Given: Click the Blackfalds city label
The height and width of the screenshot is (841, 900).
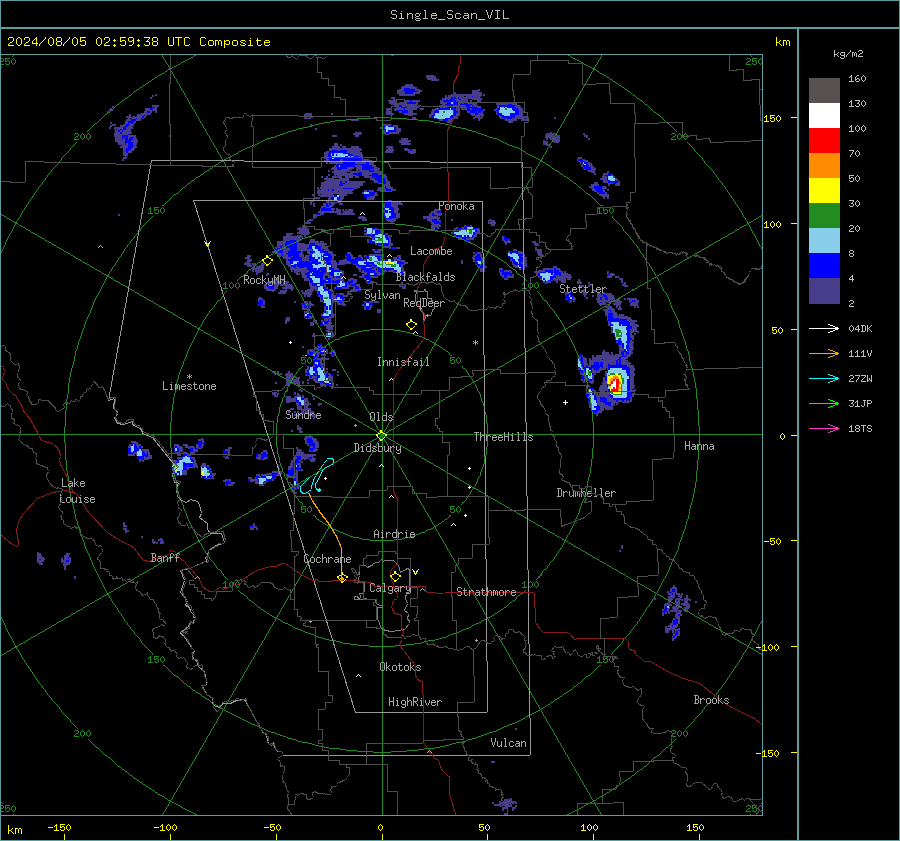Looking at the screenshot, I should click(425, 277).
